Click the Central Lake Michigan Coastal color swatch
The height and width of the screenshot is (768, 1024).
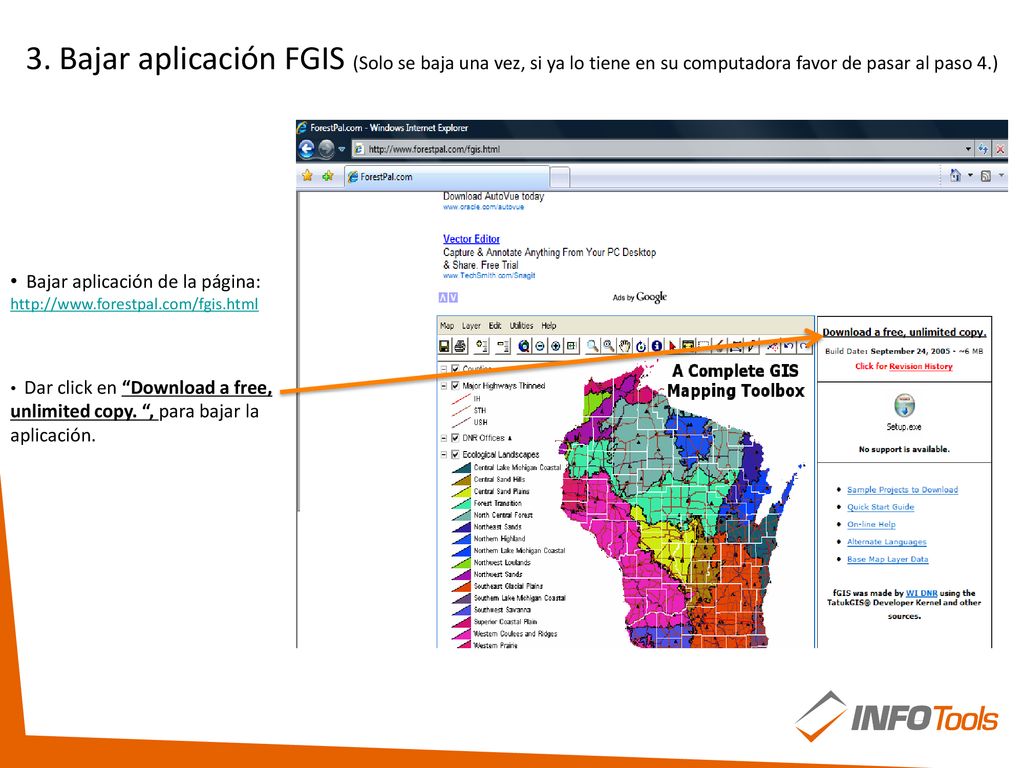point(462,468)
